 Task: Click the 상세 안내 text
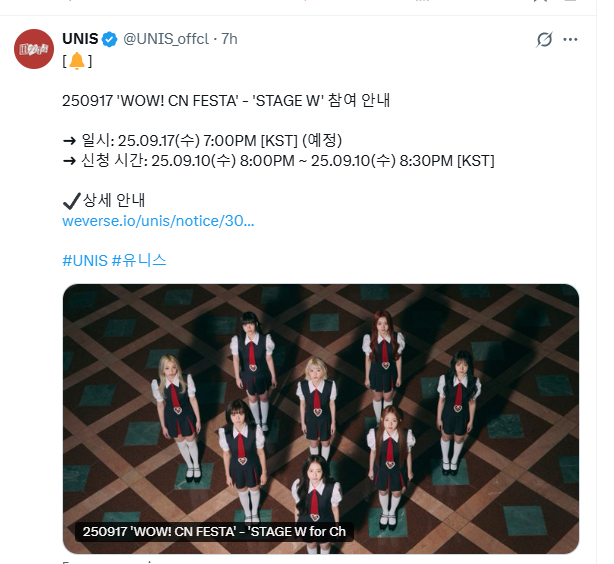point(114,201)
